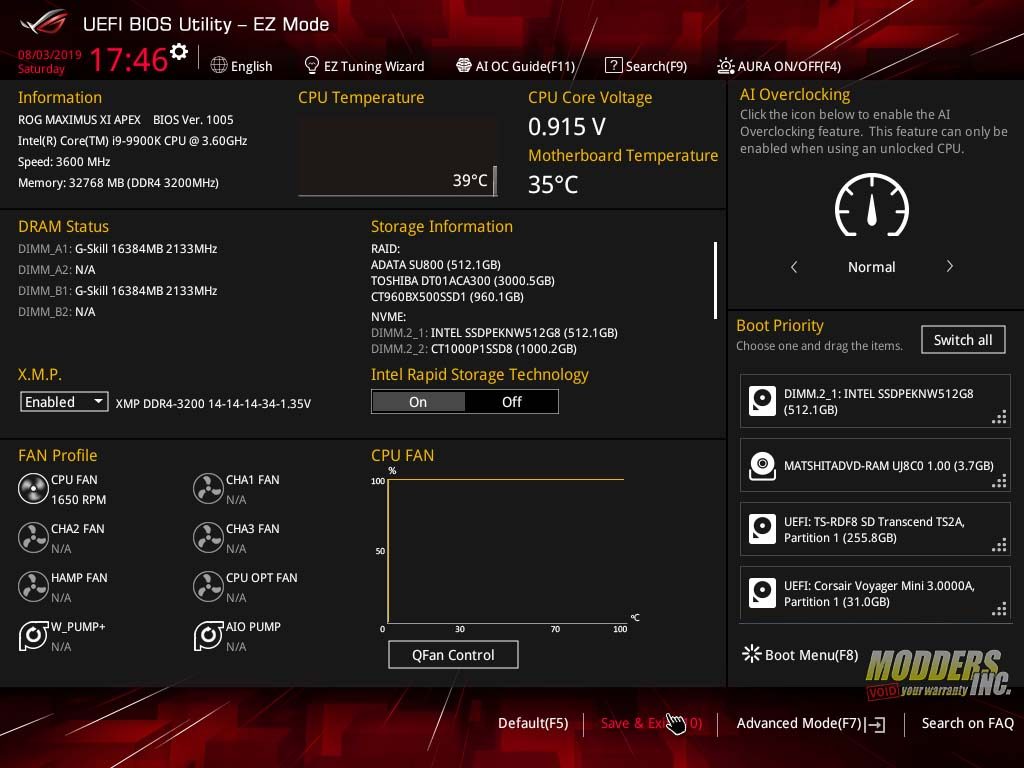
Task: Click the CT1000P1SSD8 NVME entry
Action: coord(473,349)
